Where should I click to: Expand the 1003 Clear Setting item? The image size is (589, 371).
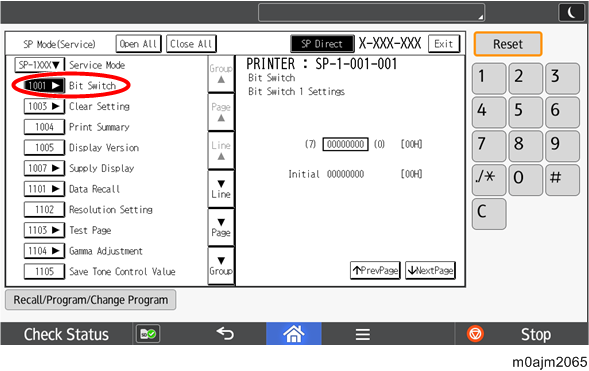44,106
